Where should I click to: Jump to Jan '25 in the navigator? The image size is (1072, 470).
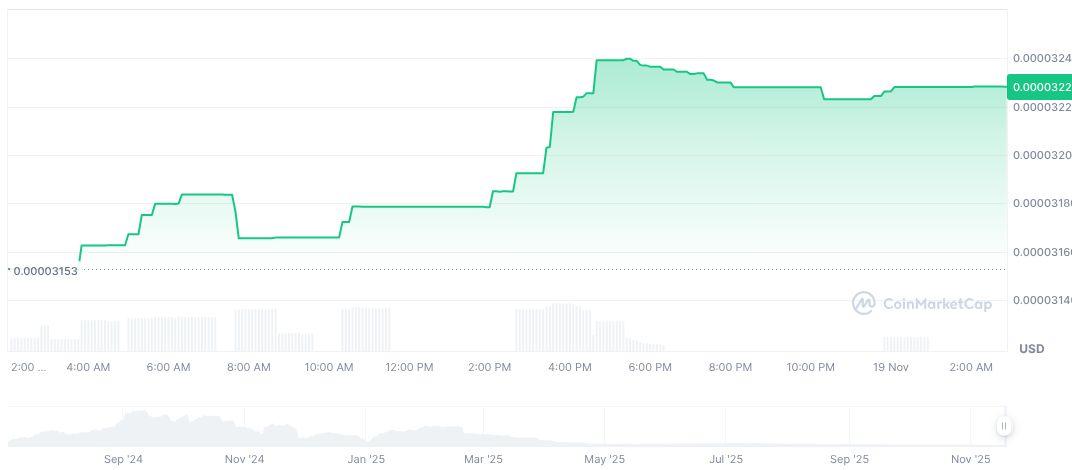coord(366,459)
